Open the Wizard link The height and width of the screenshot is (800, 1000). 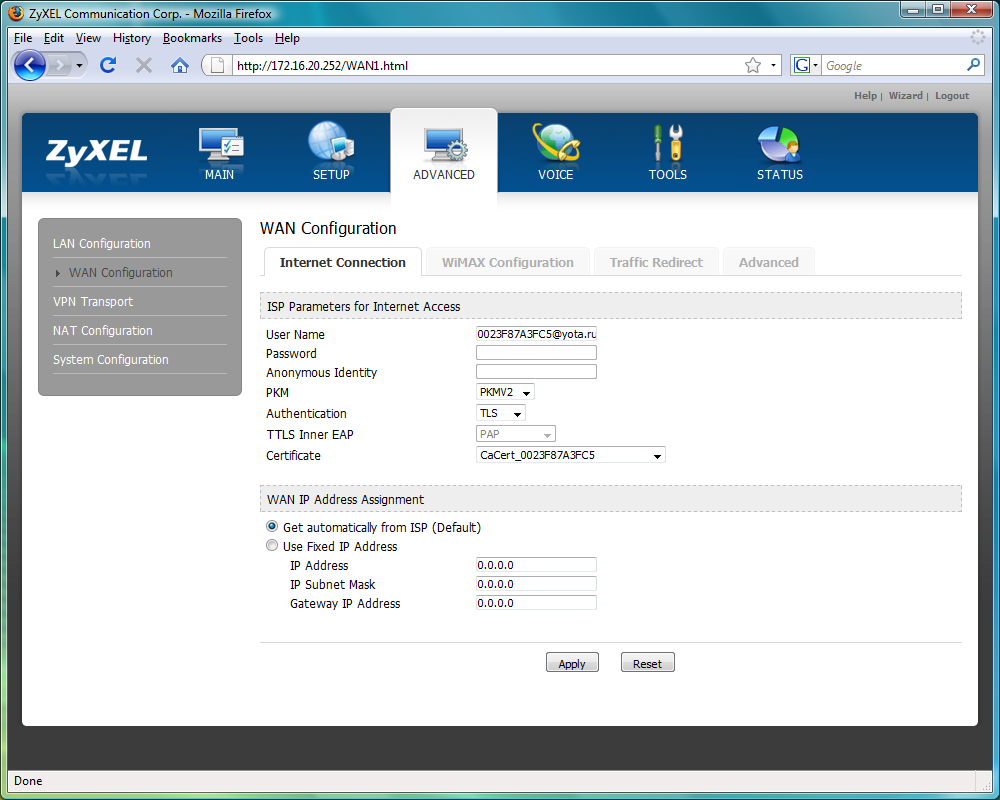[x=906, y=96]
